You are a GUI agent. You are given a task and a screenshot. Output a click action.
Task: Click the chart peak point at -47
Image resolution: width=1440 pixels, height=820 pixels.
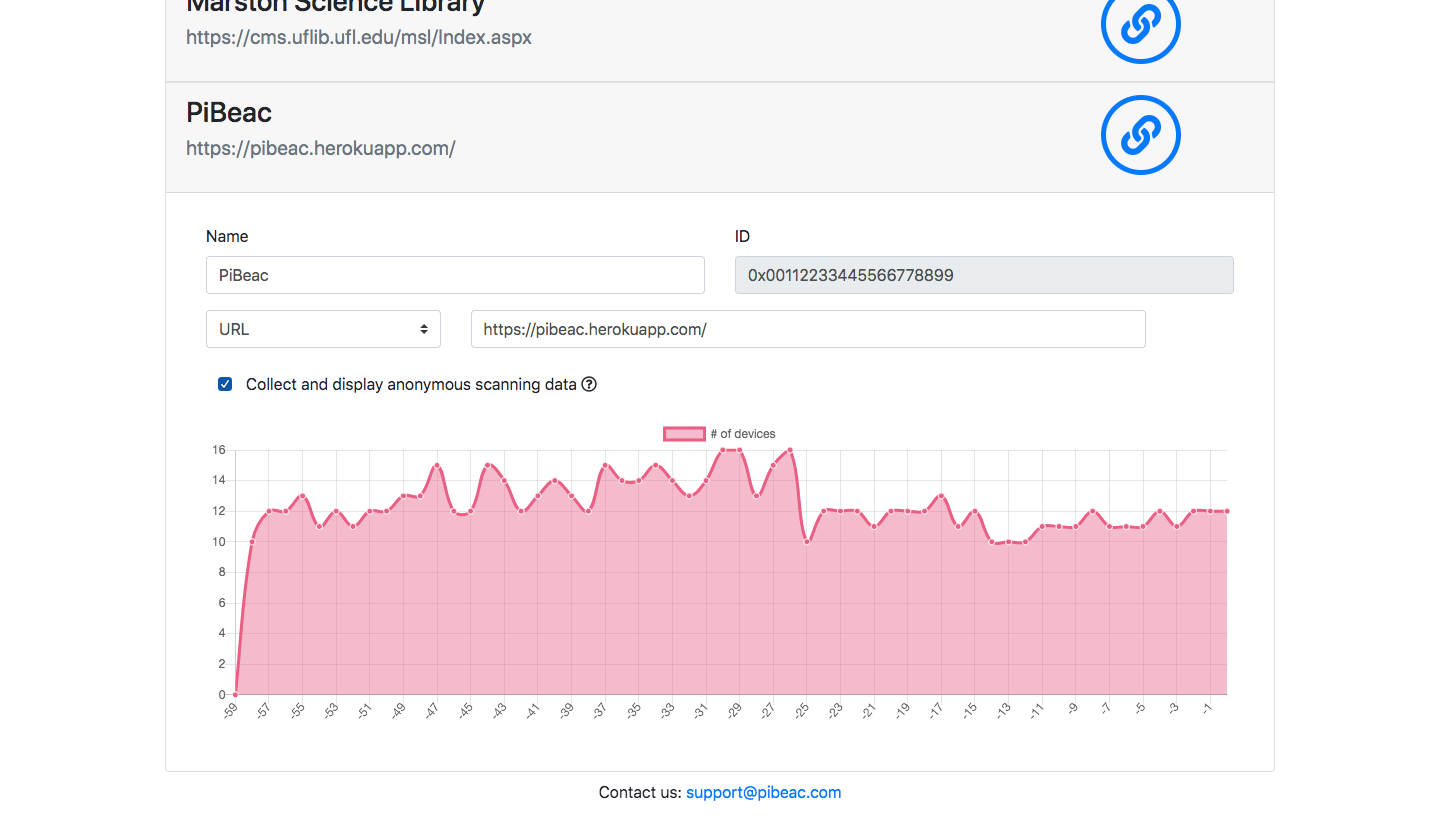point(437,466)
